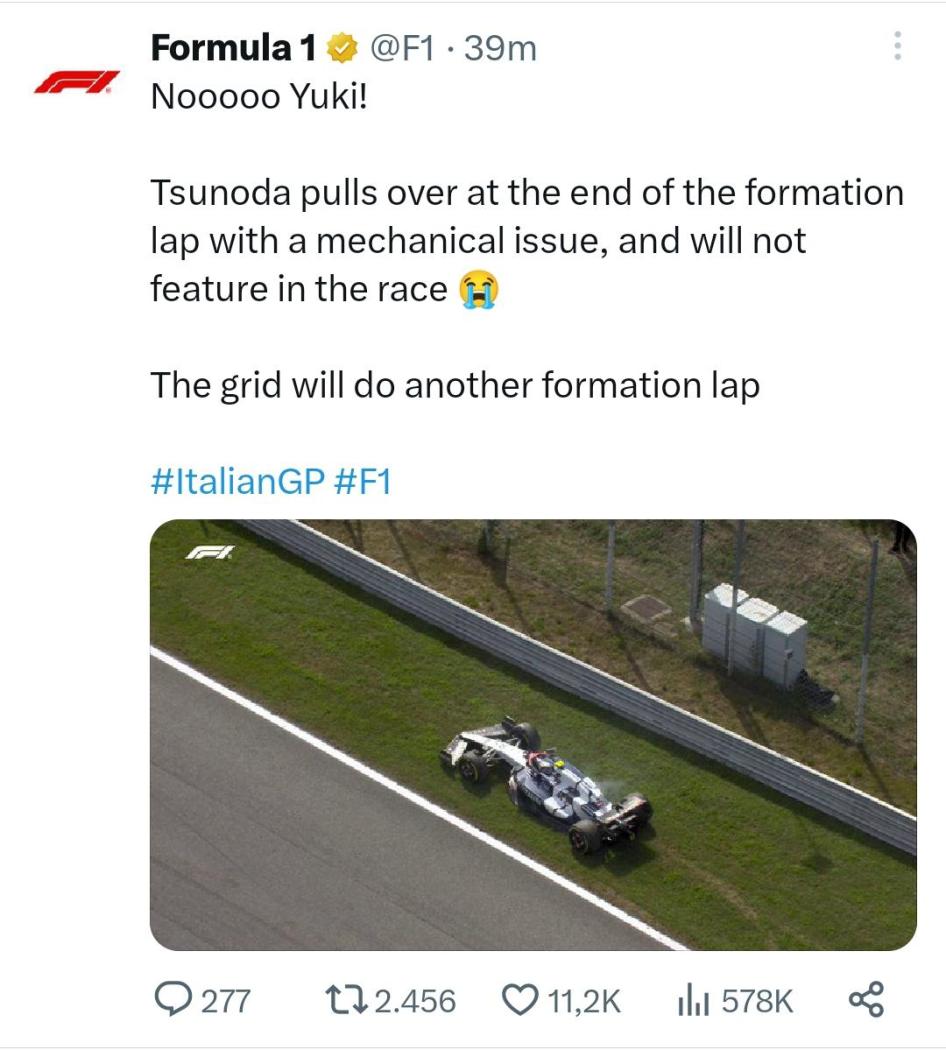Image resolution: width=946 pixels, height=1050 pixels.
Task: Like the tweet with the heart icon
Action: 522,999
